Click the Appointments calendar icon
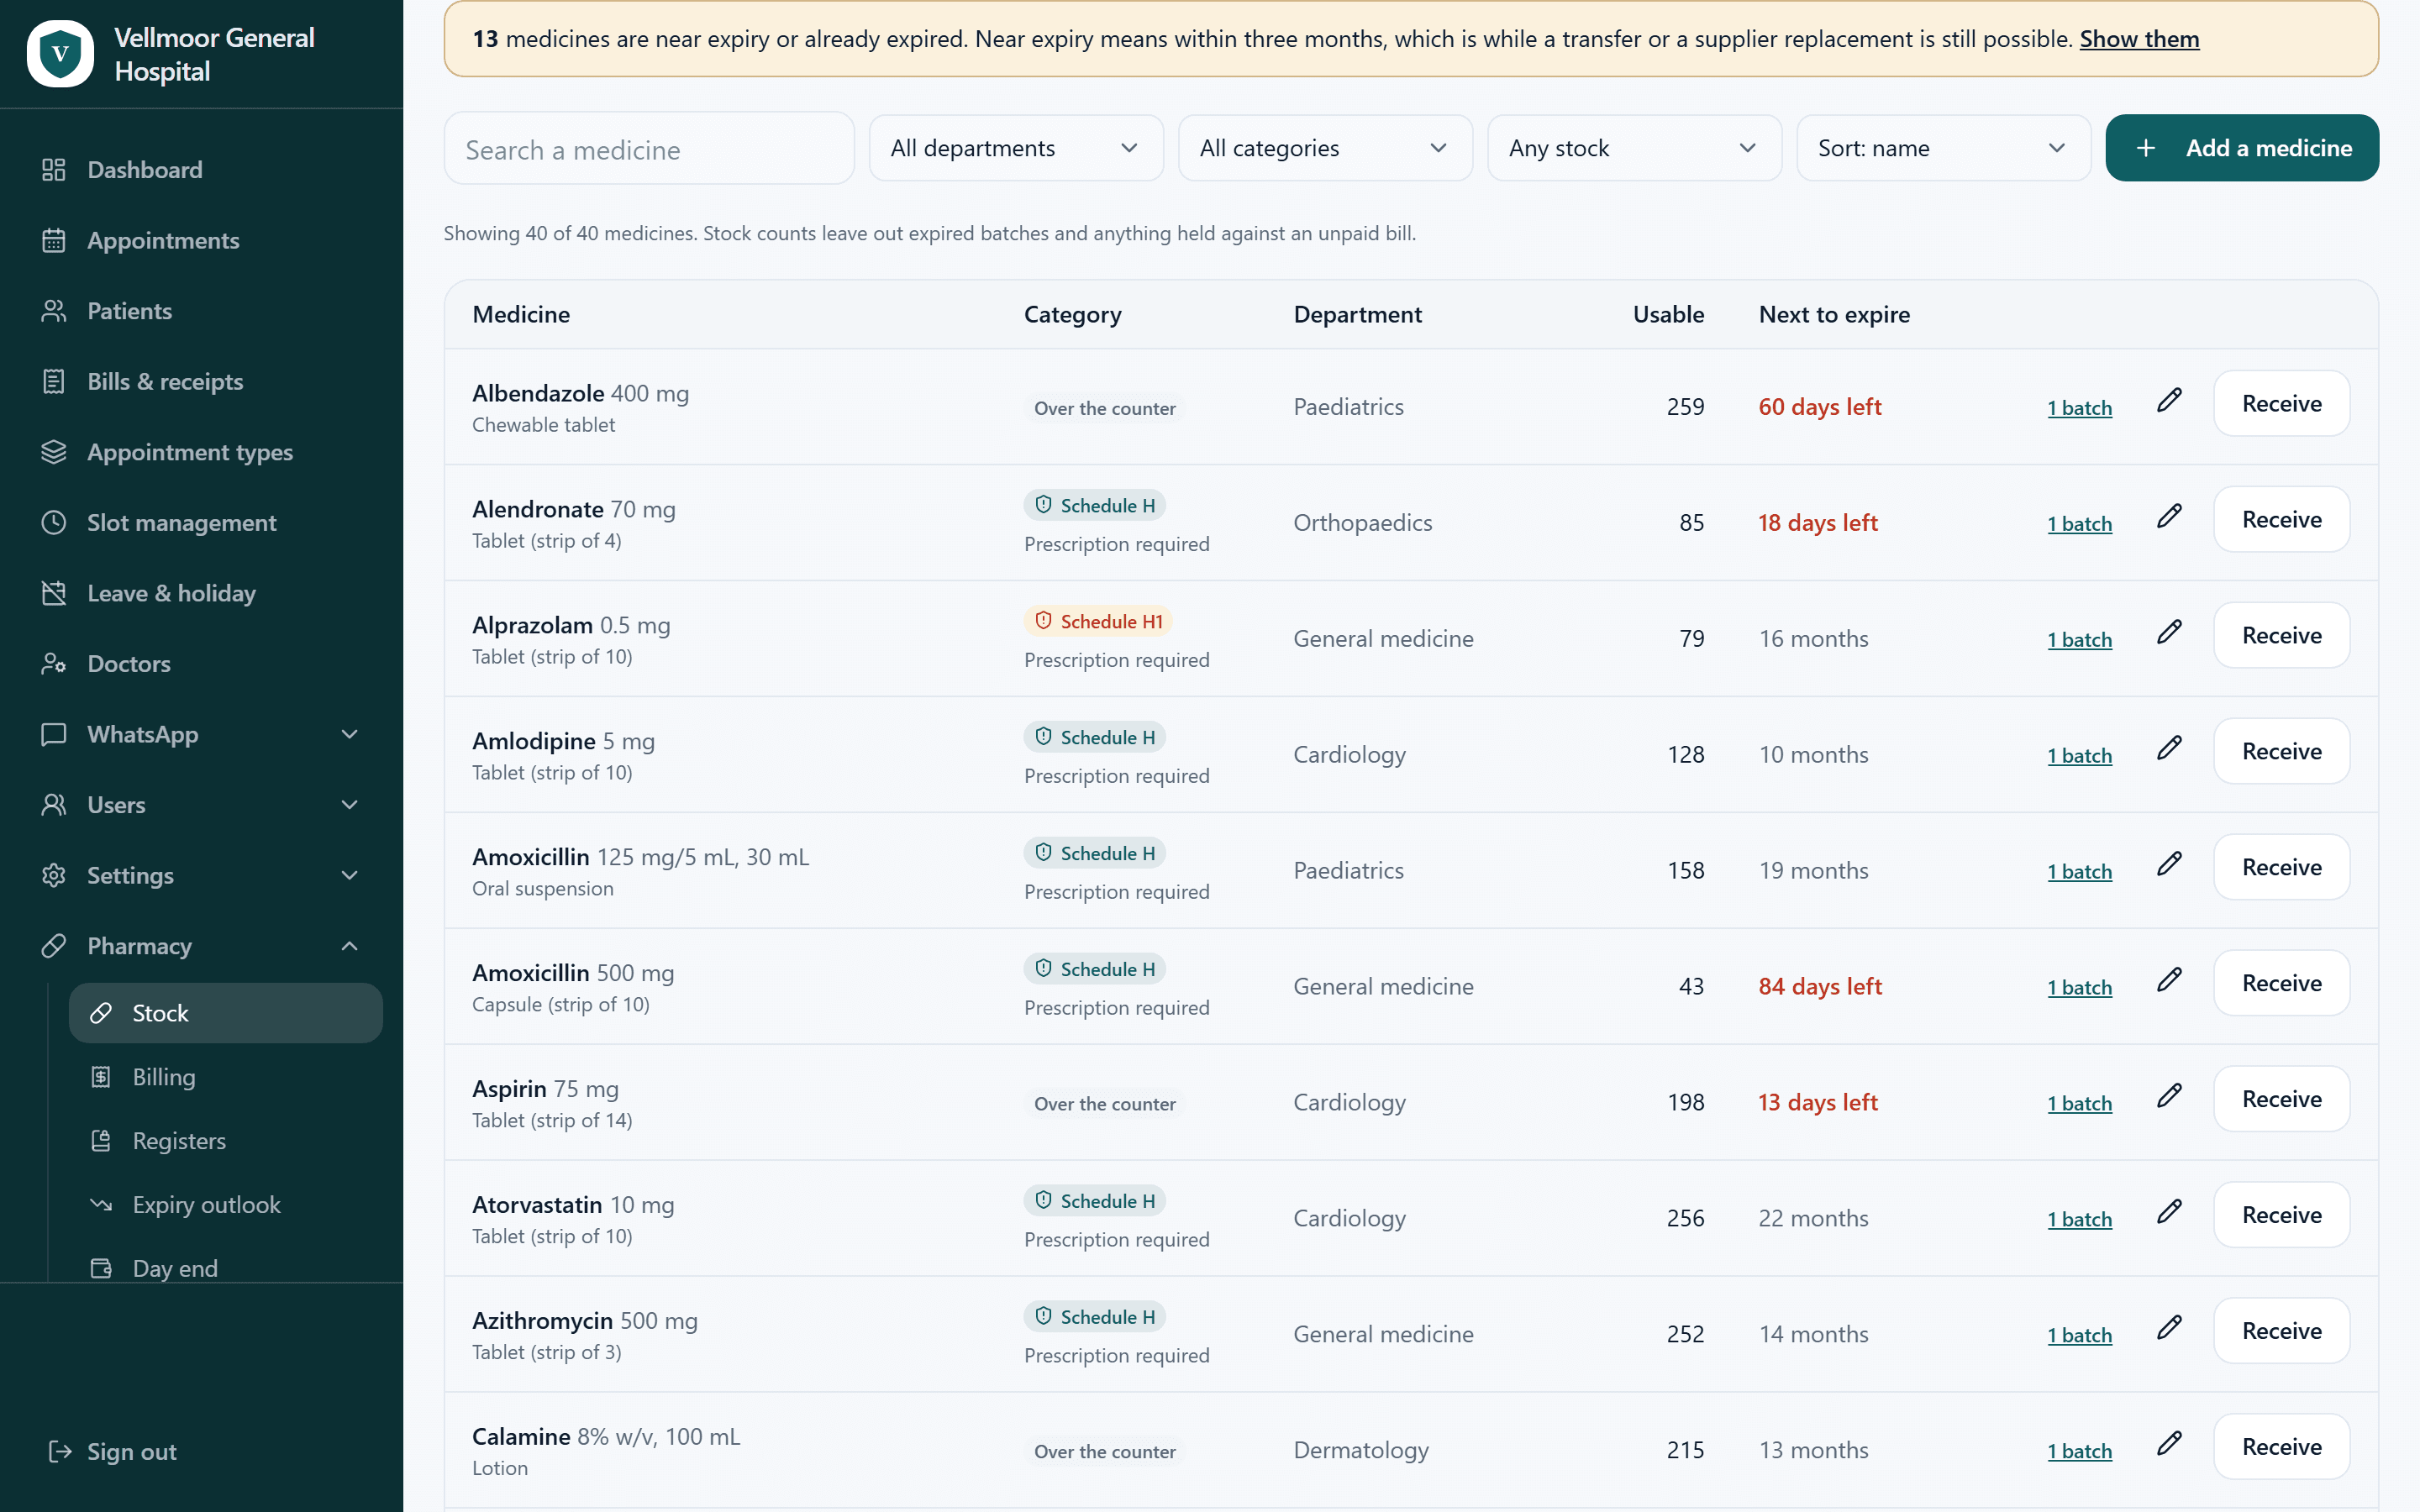 [x=54, y=241]
